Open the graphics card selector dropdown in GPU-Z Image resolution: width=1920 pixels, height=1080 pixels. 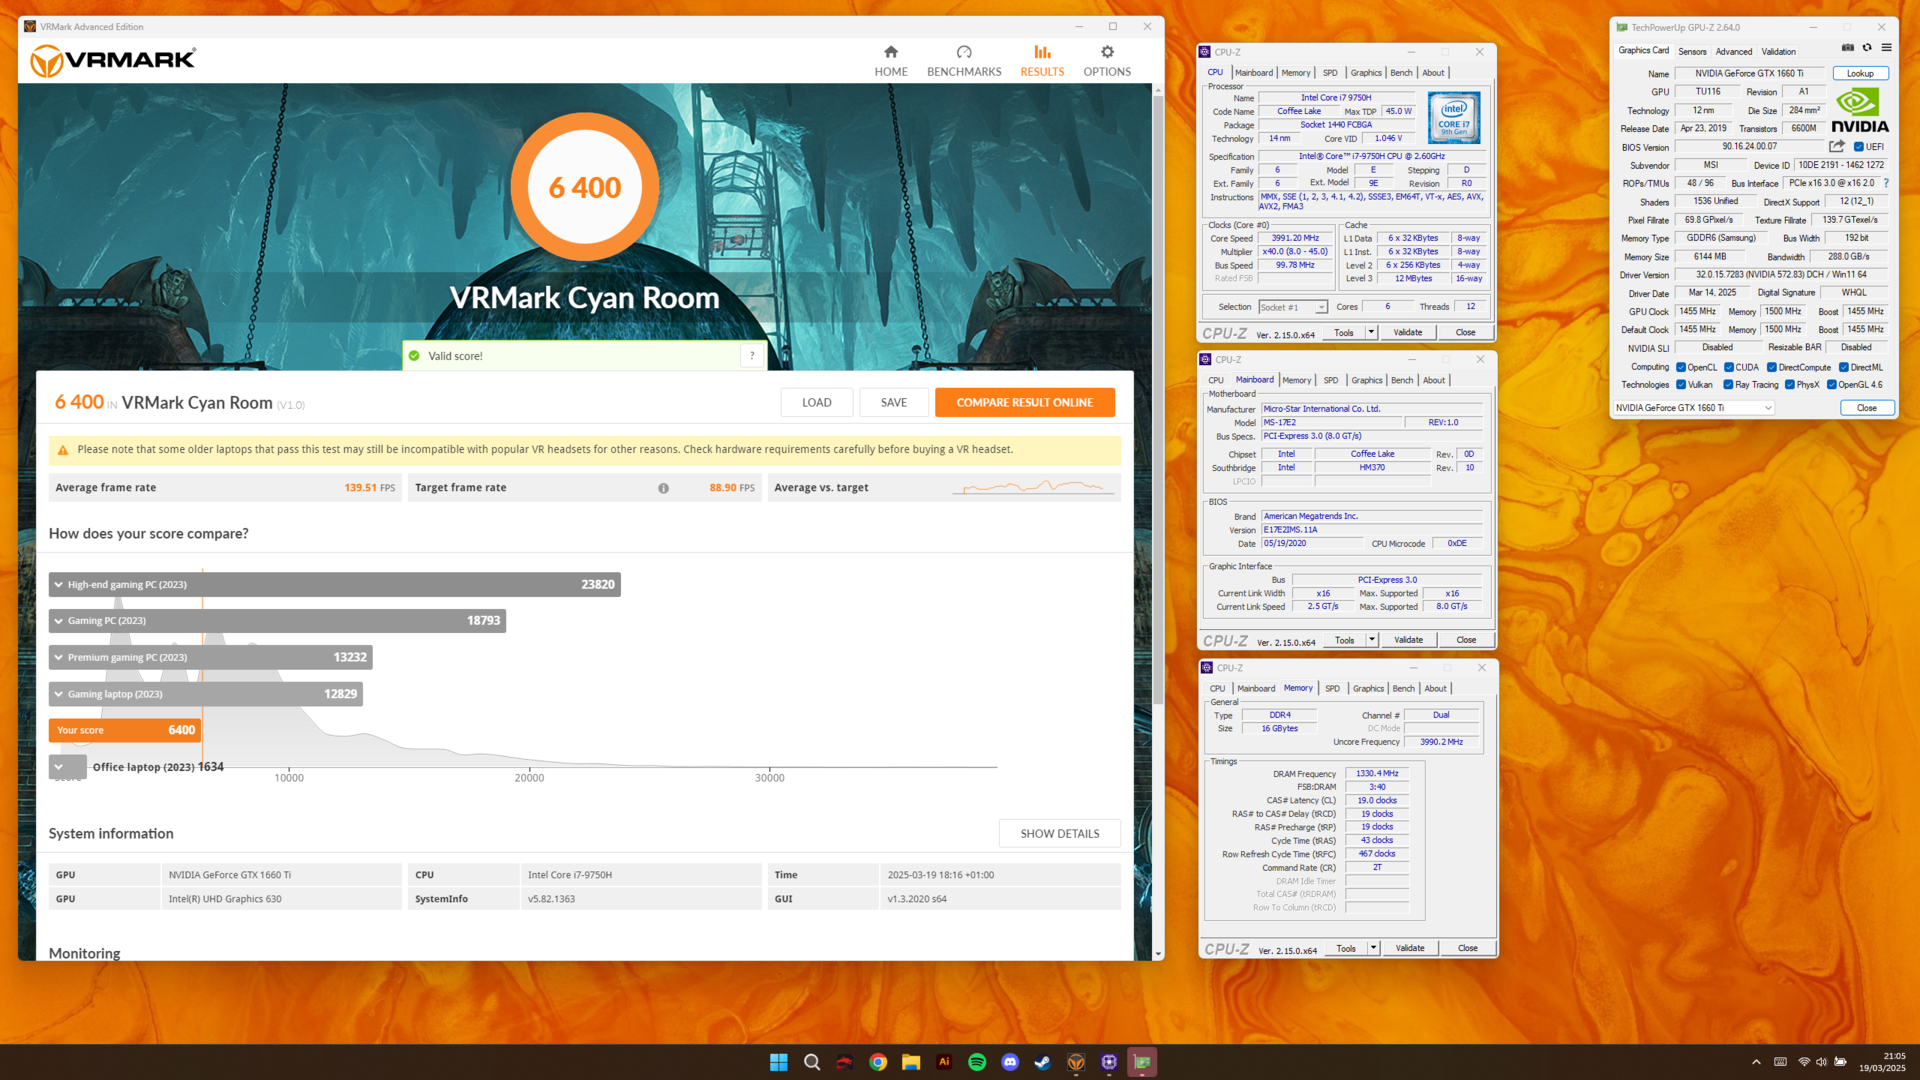(x=1694, y=408)
